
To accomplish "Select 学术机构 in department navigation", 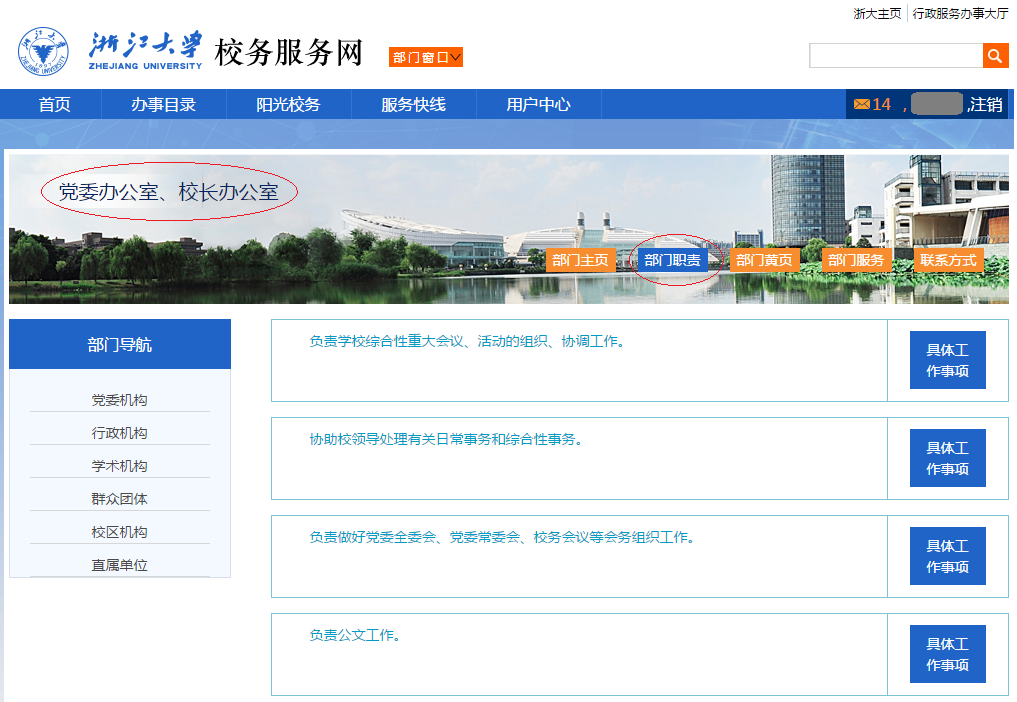I will (119, 466).
